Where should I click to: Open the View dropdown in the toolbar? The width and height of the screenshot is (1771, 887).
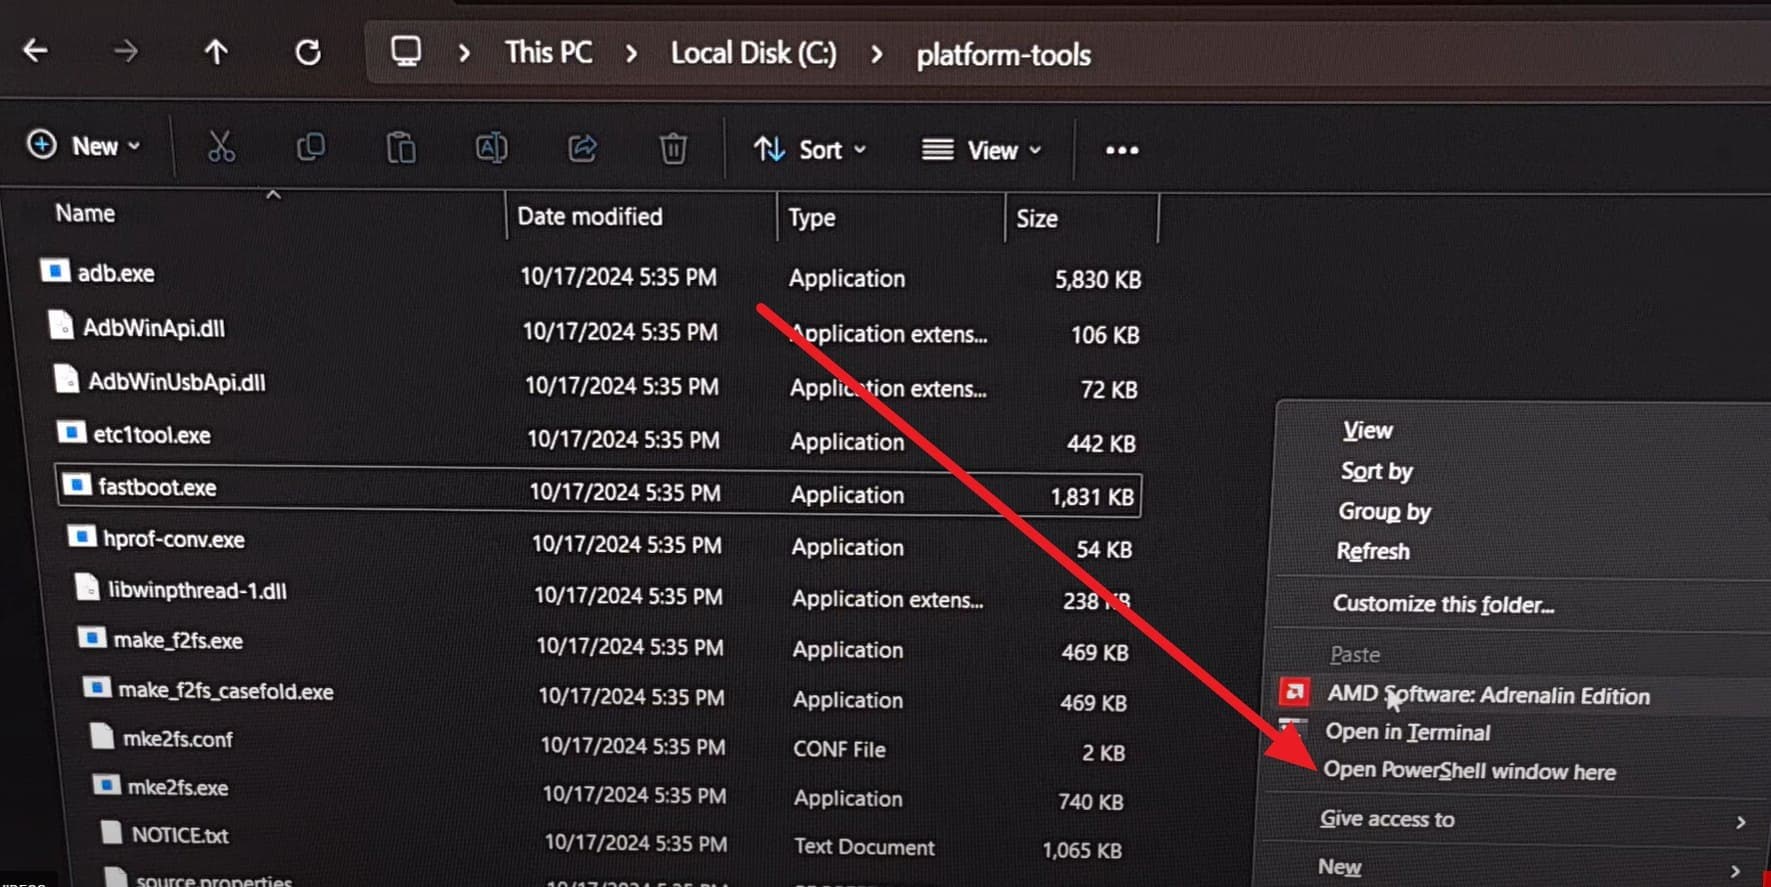pyautogui.click(x=981, y=151)
